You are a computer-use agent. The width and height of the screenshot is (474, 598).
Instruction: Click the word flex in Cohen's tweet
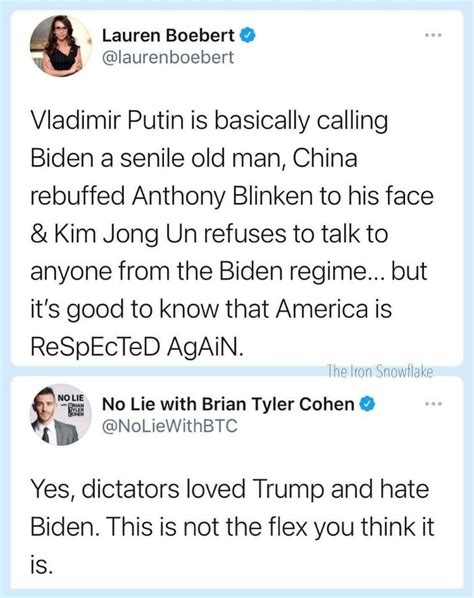(x=287, y=526)
